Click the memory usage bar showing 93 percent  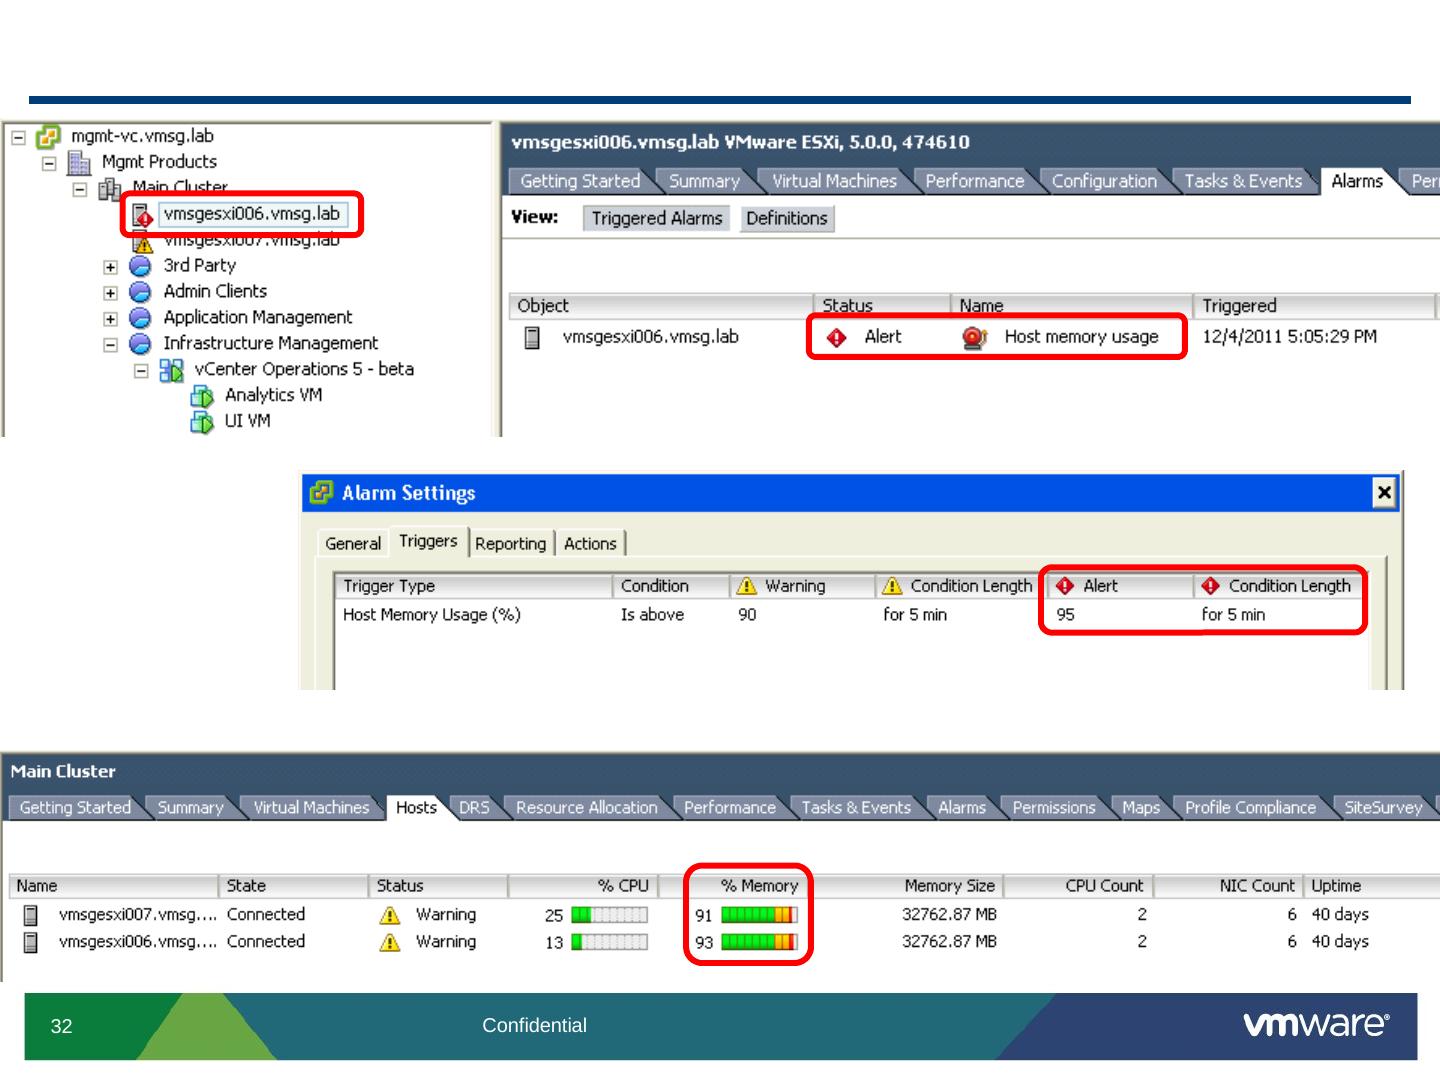point(760,942)
